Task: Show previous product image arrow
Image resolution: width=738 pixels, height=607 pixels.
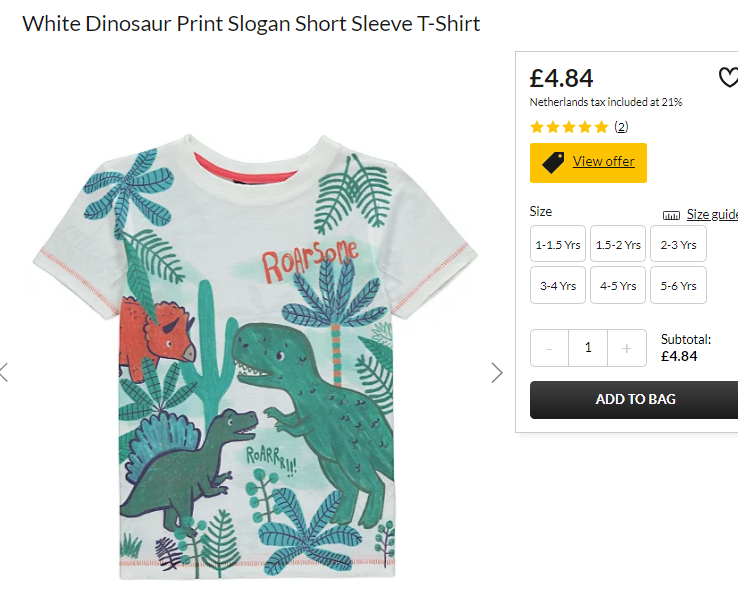Action: coord(4,372)
